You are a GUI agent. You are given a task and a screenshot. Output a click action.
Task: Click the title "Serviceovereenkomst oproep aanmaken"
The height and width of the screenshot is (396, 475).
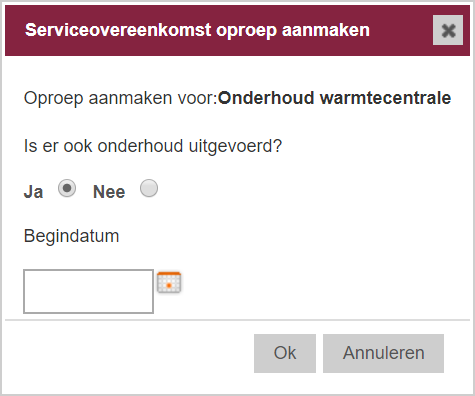[x=197, y=30]
